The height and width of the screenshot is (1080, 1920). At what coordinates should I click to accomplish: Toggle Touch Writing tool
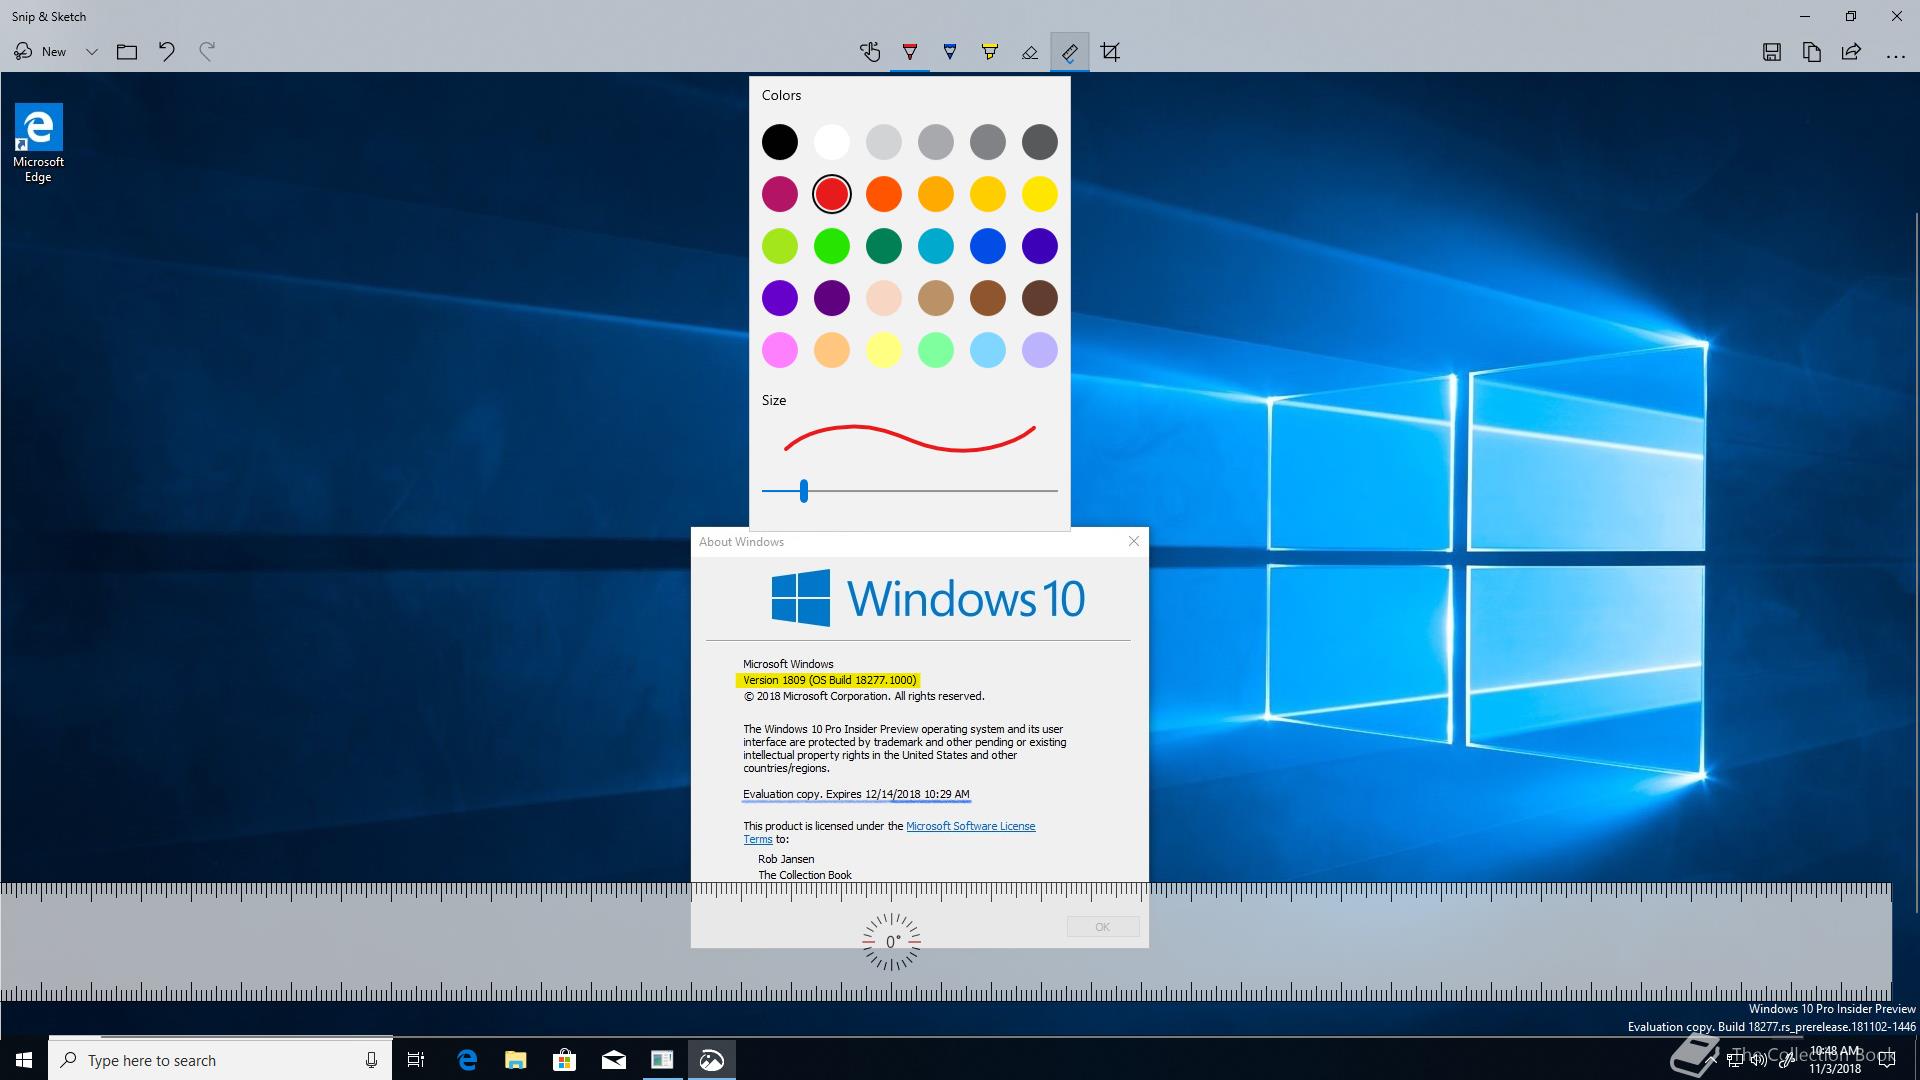click(870, 52)
